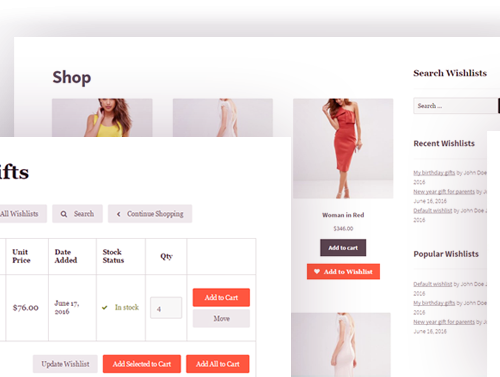Open New year gift for parents in Popular Wishlists
500x377 pixels.
pos(444,322)
